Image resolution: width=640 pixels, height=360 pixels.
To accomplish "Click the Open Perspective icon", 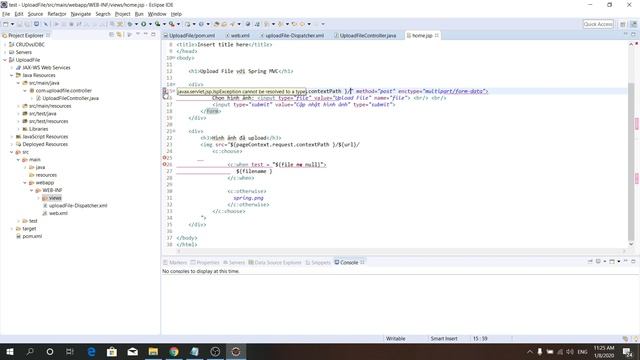I will click(x=623, y=24).
